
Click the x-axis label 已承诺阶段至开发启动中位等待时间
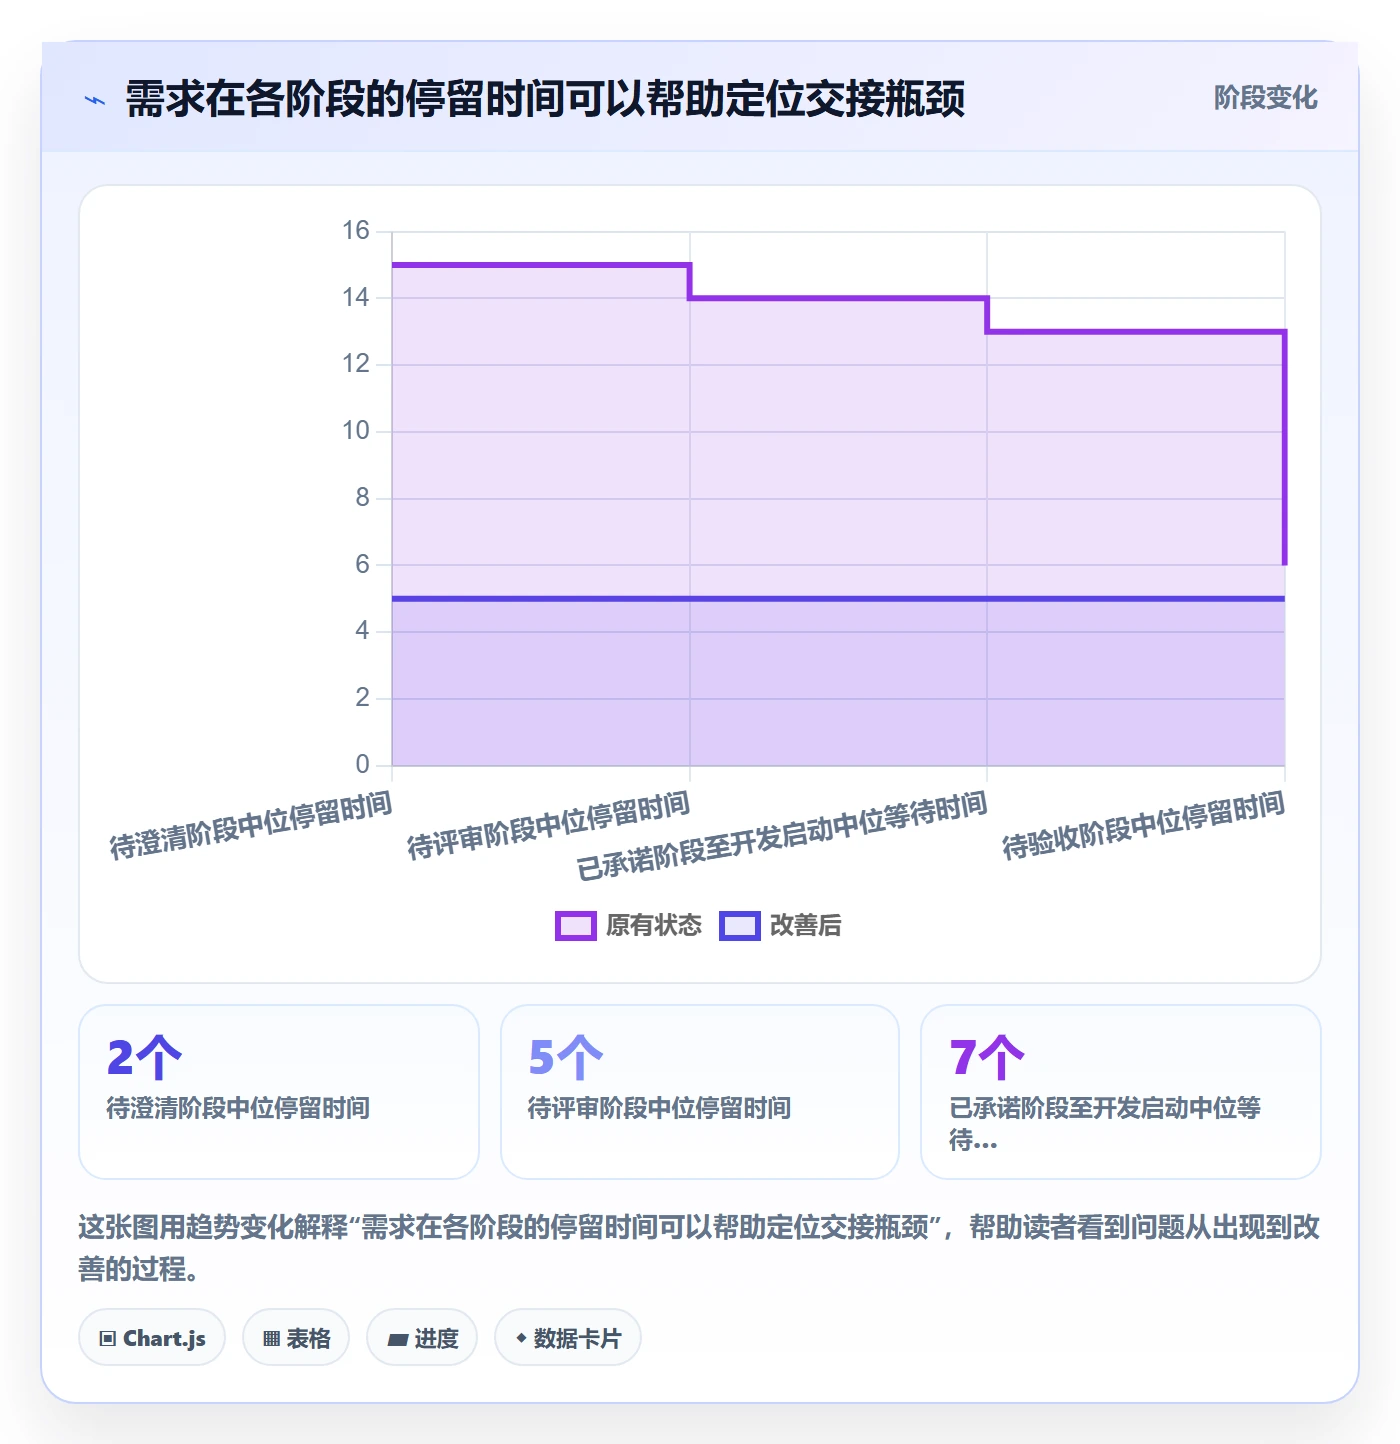pos(782,835)
